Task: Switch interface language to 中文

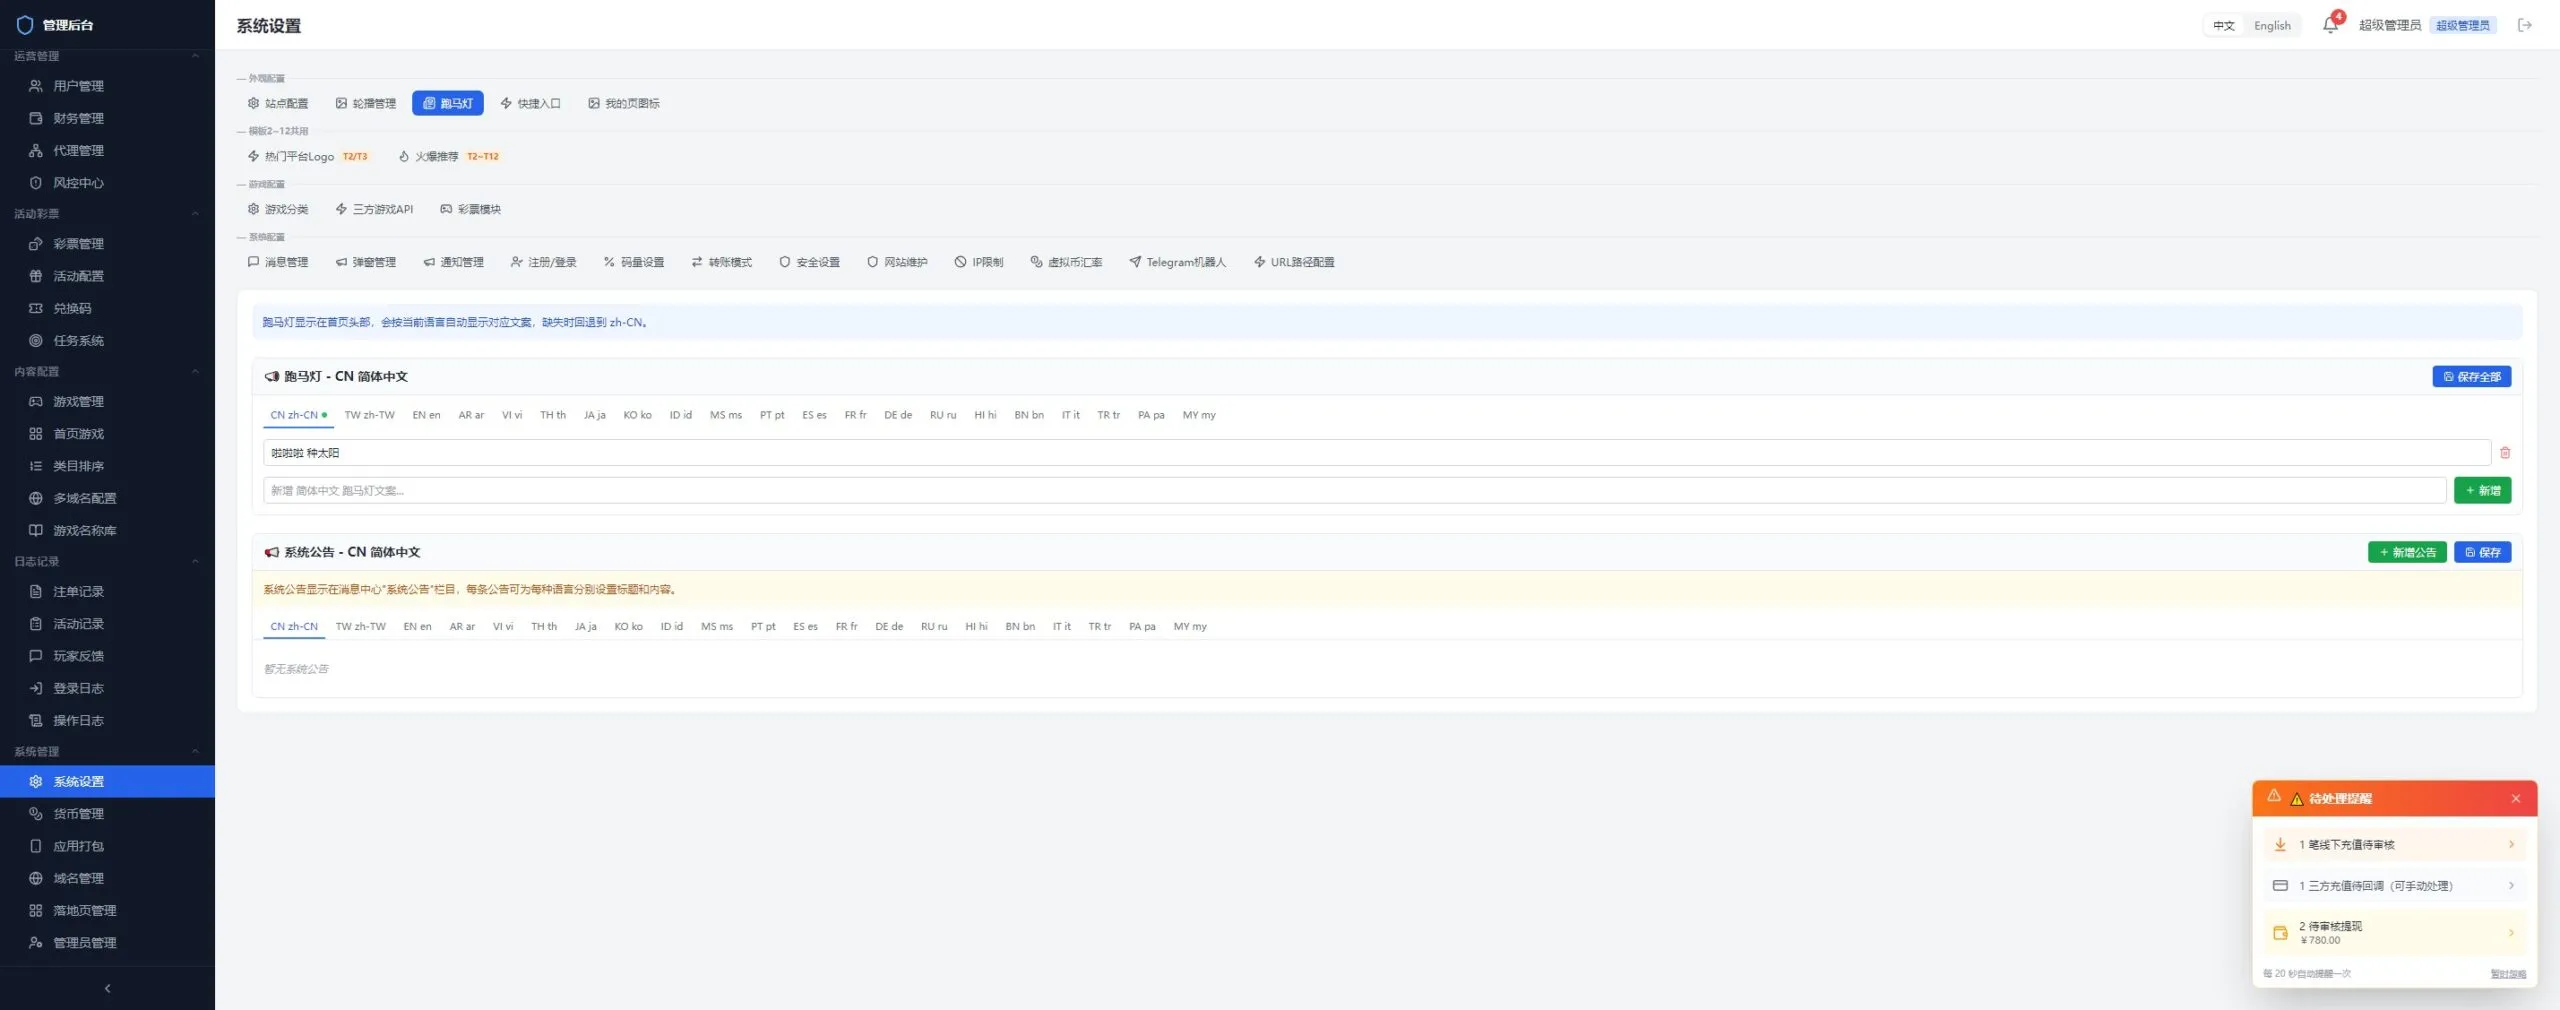Action: 2224,26
